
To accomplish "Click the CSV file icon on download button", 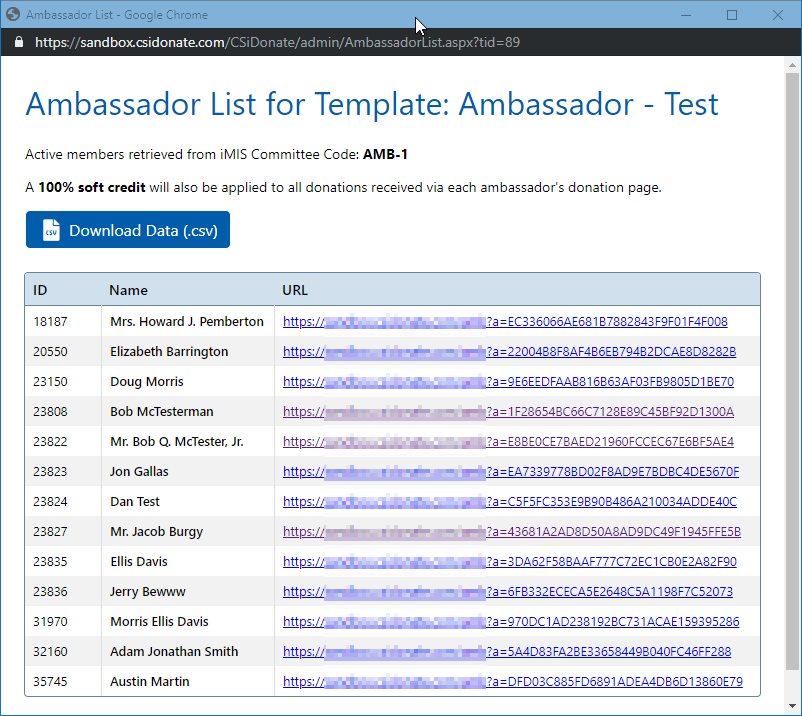I will point(51,230).
